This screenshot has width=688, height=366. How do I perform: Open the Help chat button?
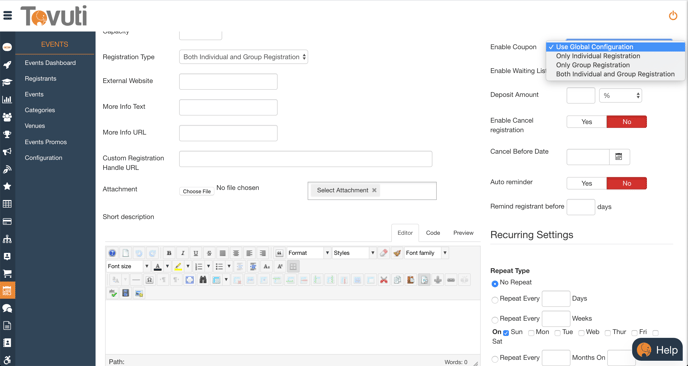(x=657, y=350)
